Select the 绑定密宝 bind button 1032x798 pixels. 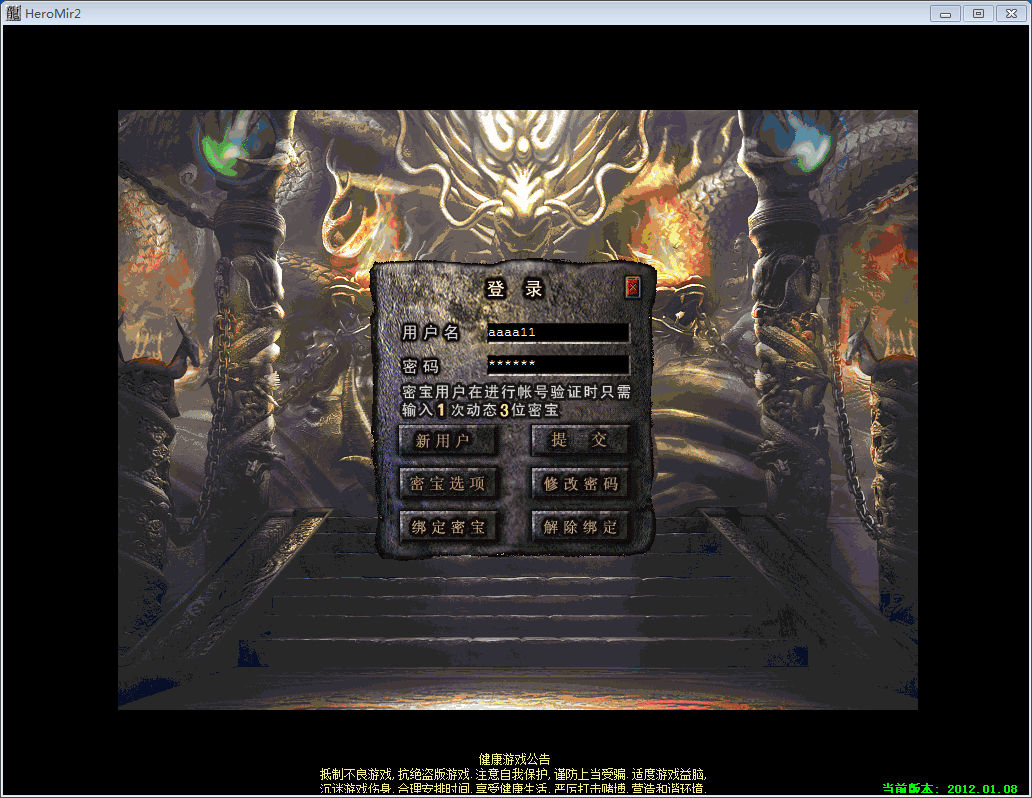click(447, 527)
